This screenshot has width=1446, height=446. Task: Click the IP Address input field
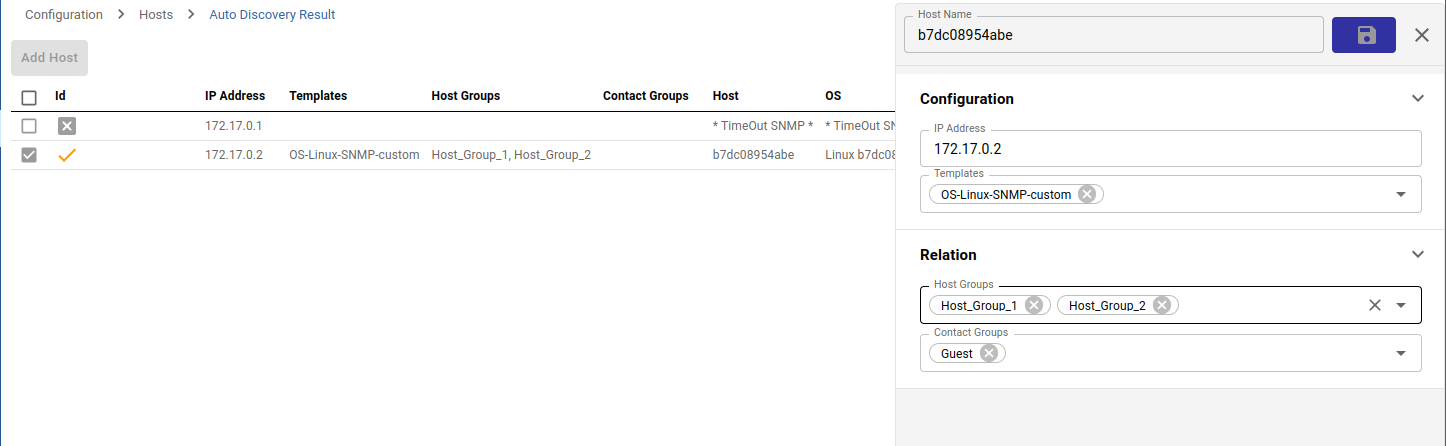pos(1170,149)
